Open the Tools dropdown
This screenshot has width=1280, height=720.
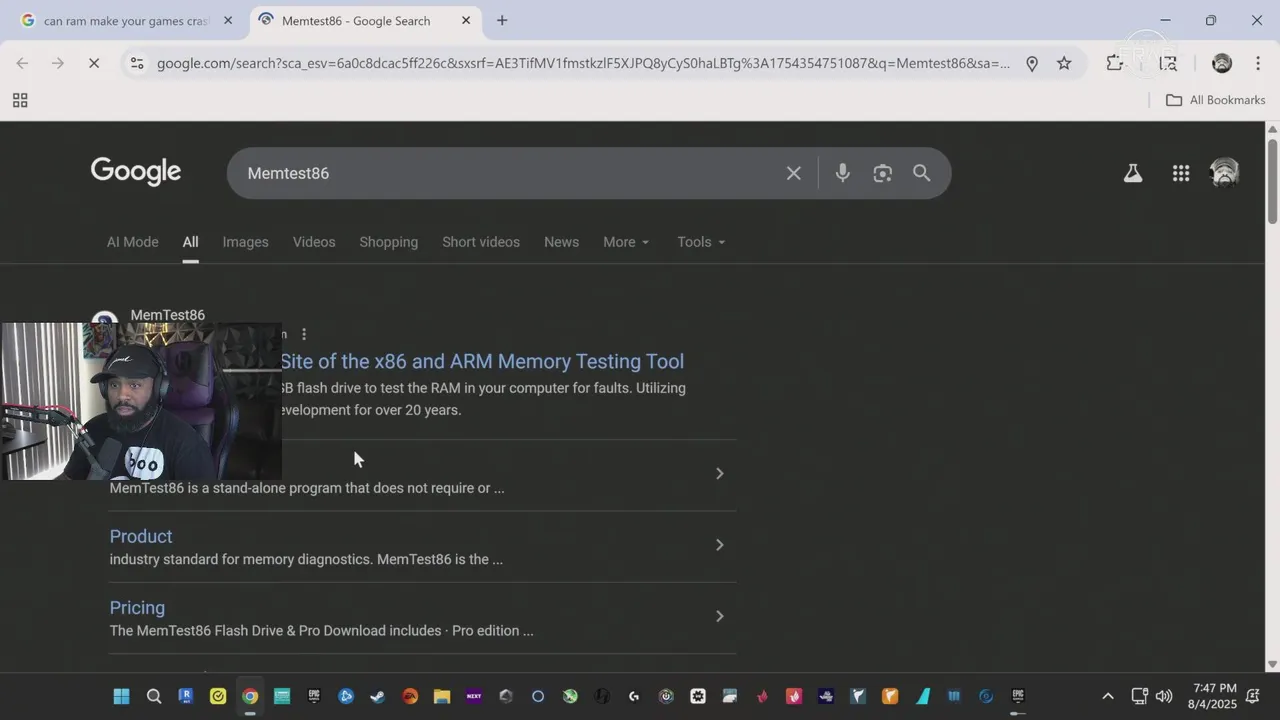tap(701, 242)
